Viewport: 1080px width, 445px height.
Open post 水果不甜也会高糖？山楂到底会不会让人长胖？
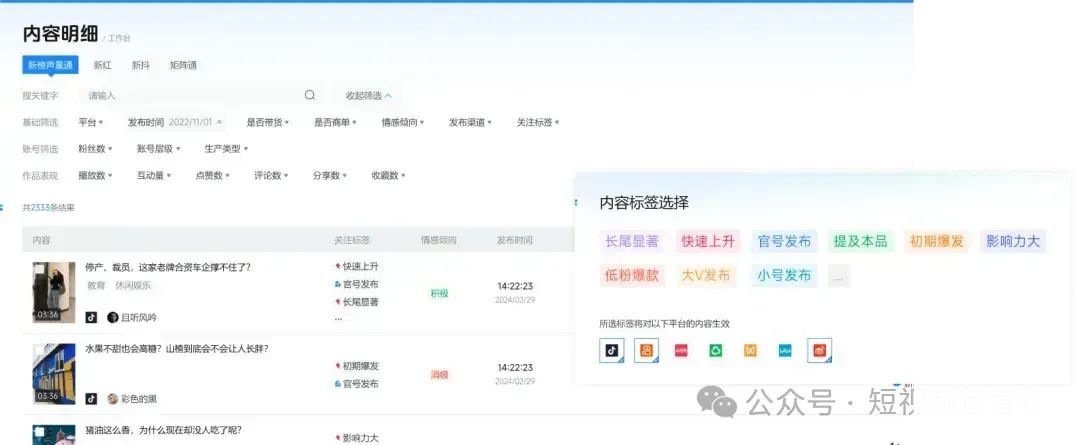coord(177,349)
